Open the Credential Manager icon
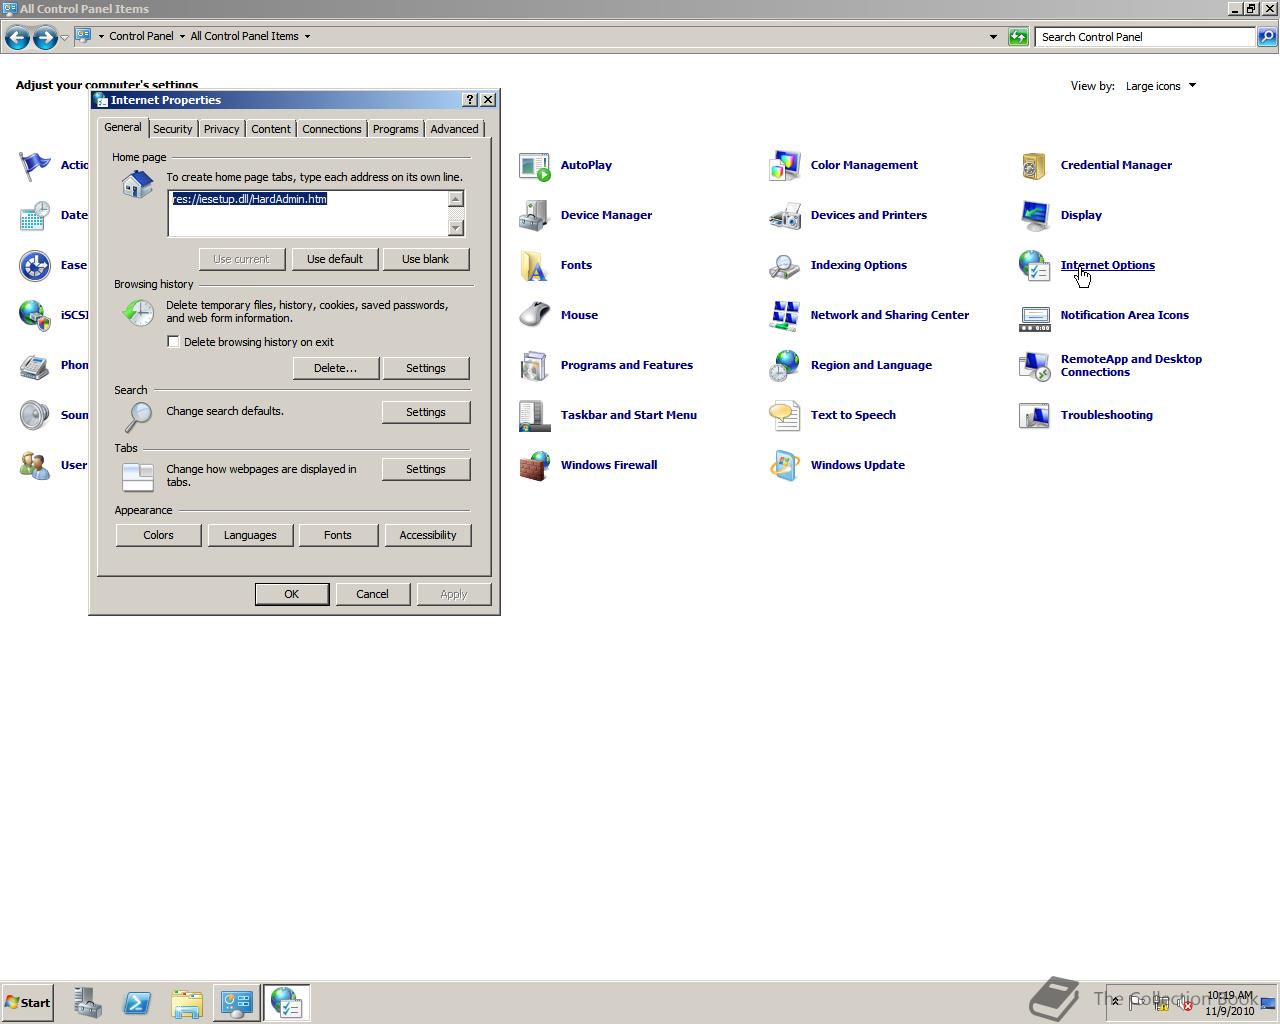 (1035, 166)
